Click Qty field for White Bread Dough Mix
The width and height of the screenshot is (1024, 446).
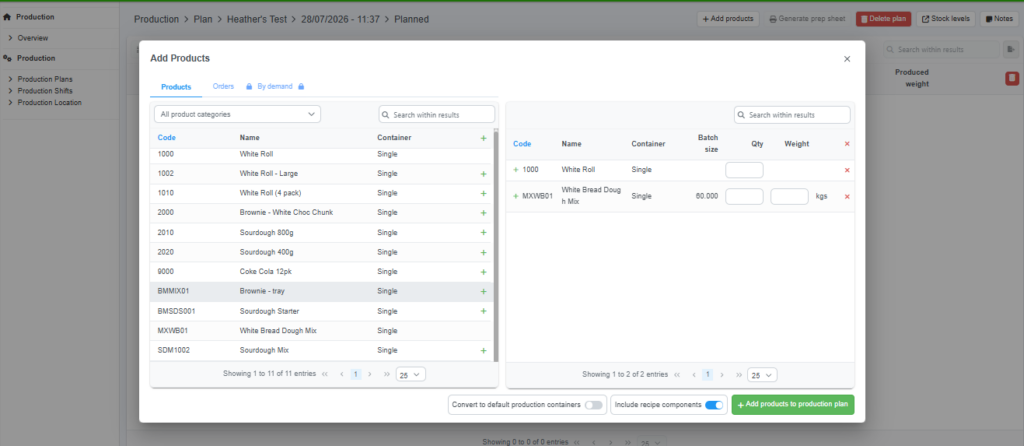(744, 197)
